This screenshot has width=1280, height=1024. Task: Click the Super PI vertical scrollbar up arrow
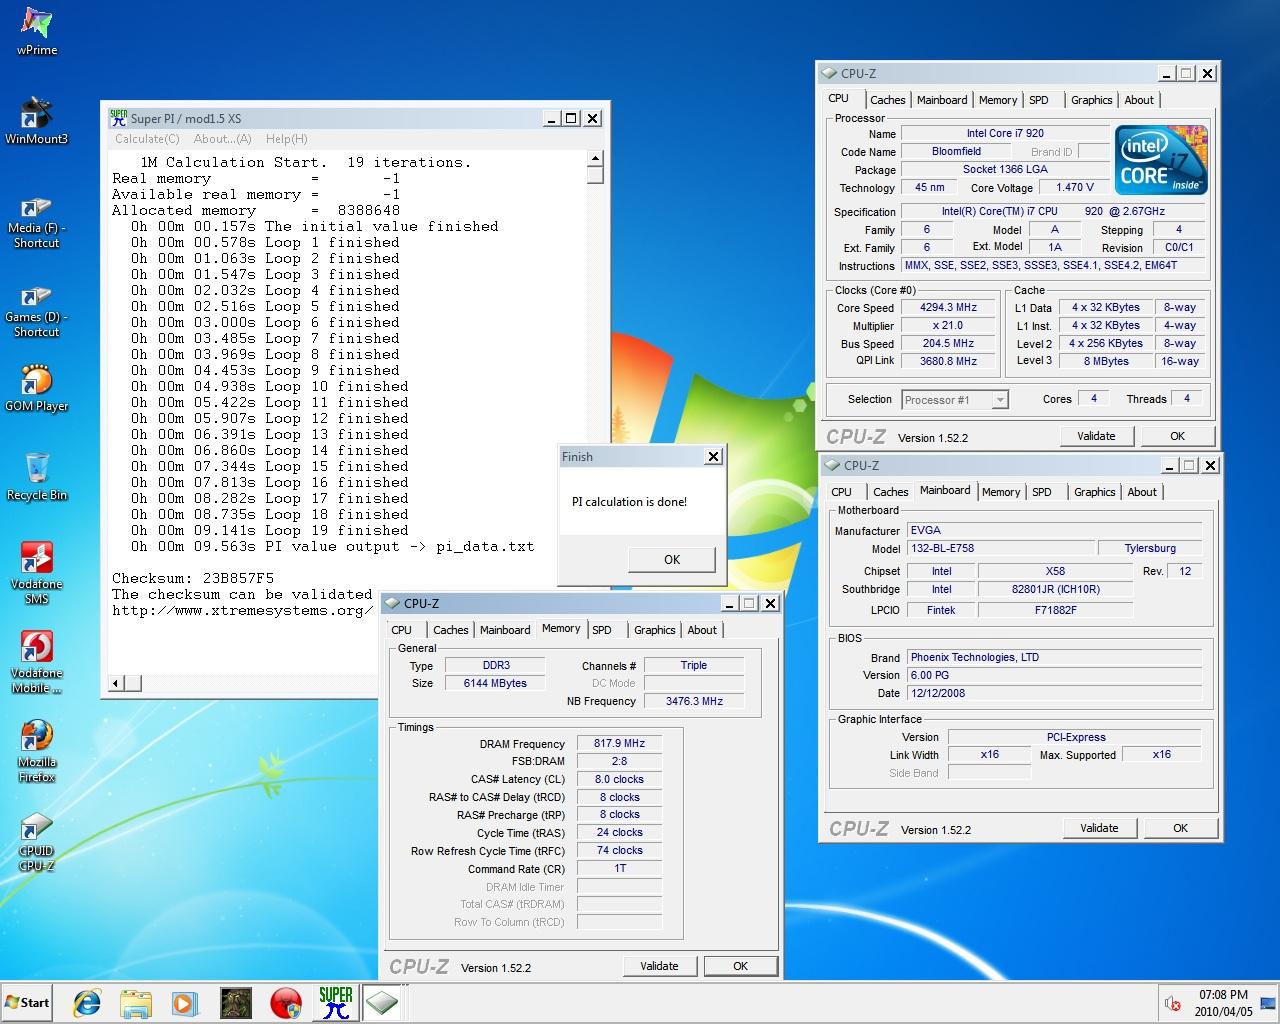pyautogui.click(x=595, y=158)
